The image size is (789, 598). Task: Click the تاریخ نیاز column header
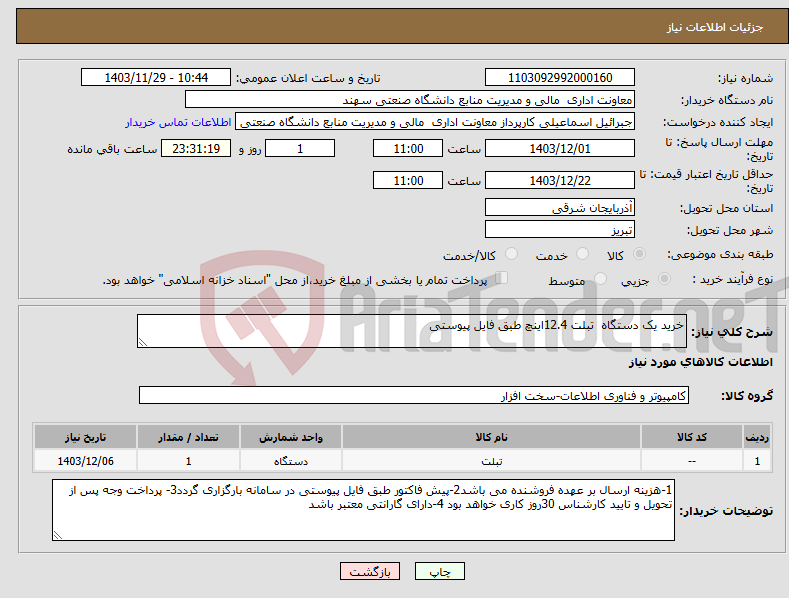pyautogui.click(x=86, y=437)
